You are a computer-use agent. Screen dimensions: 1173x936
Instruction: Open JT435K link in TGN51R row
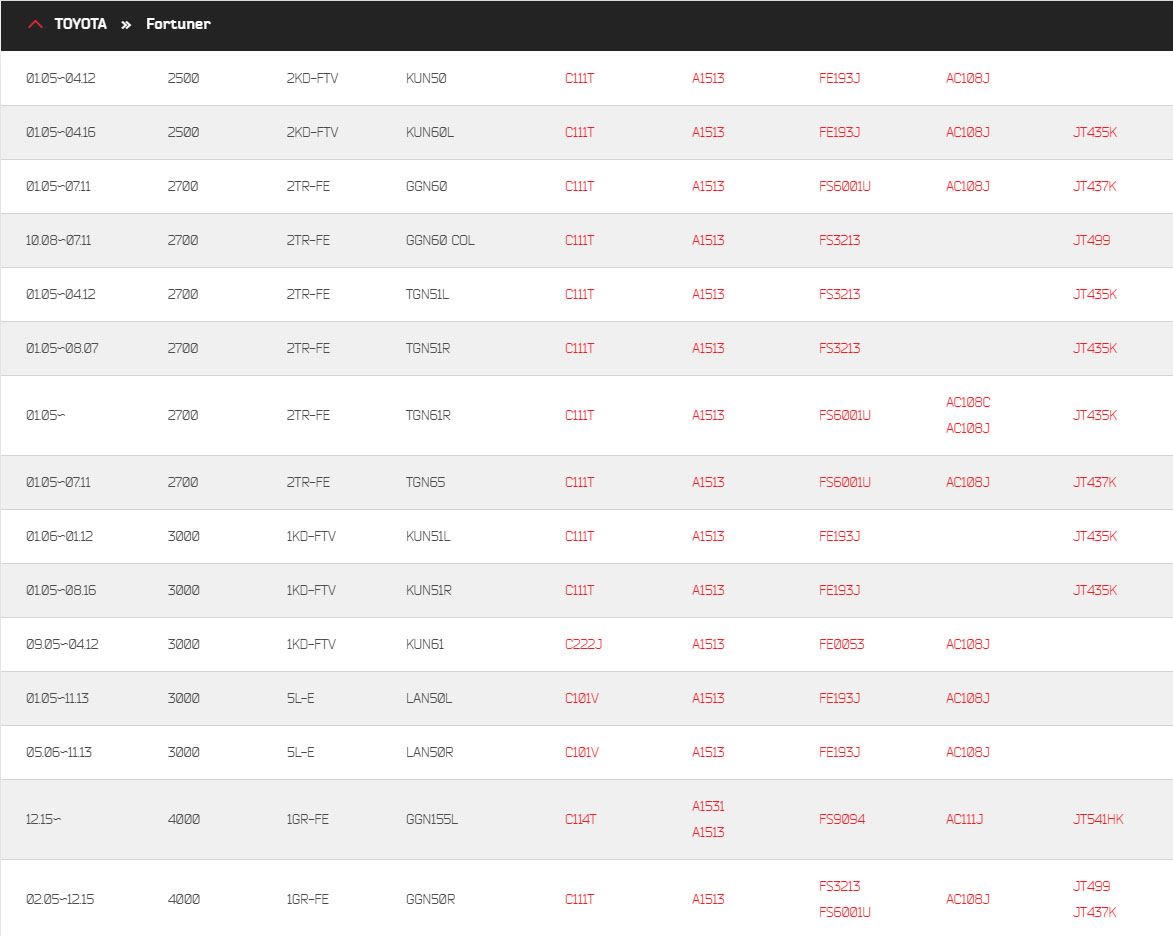pyautogui.click(x=1094, y=348)
